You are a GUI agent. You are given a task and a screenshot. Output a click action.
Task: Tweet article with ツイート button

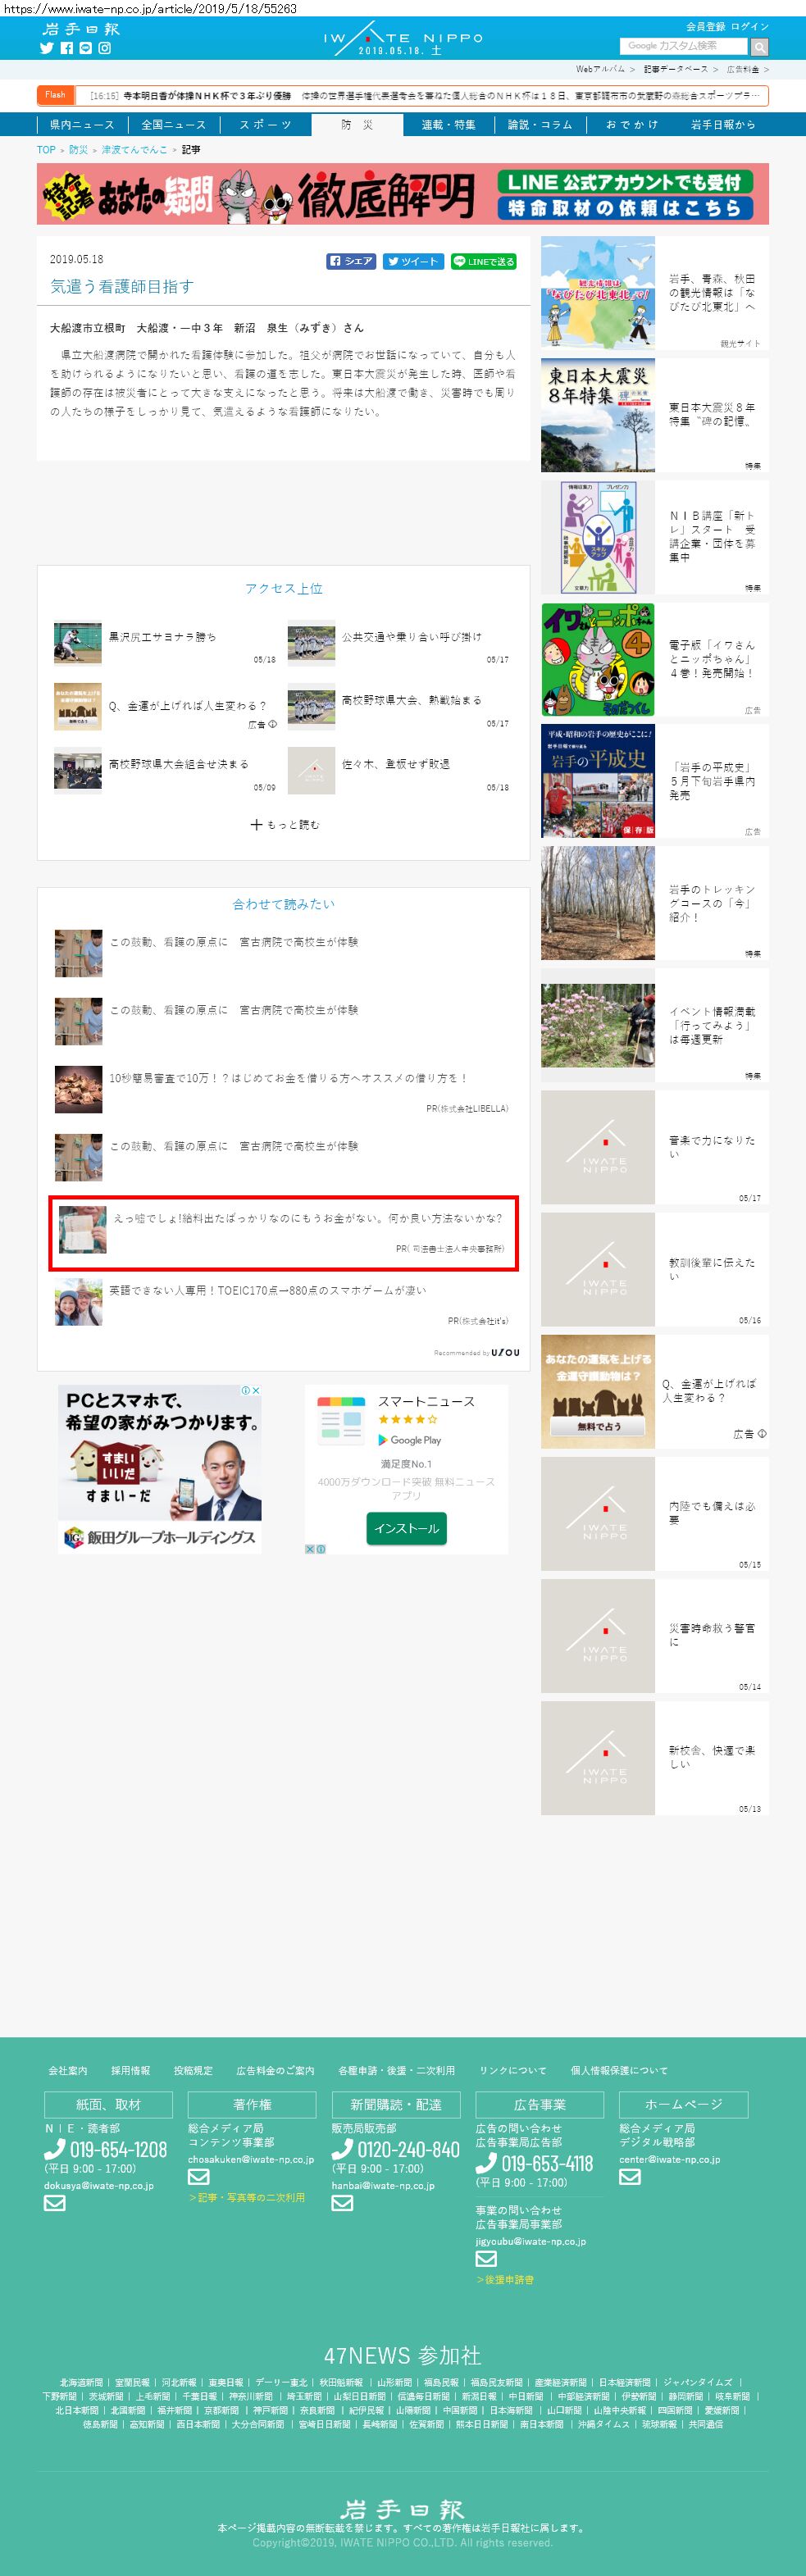[413, 261]
